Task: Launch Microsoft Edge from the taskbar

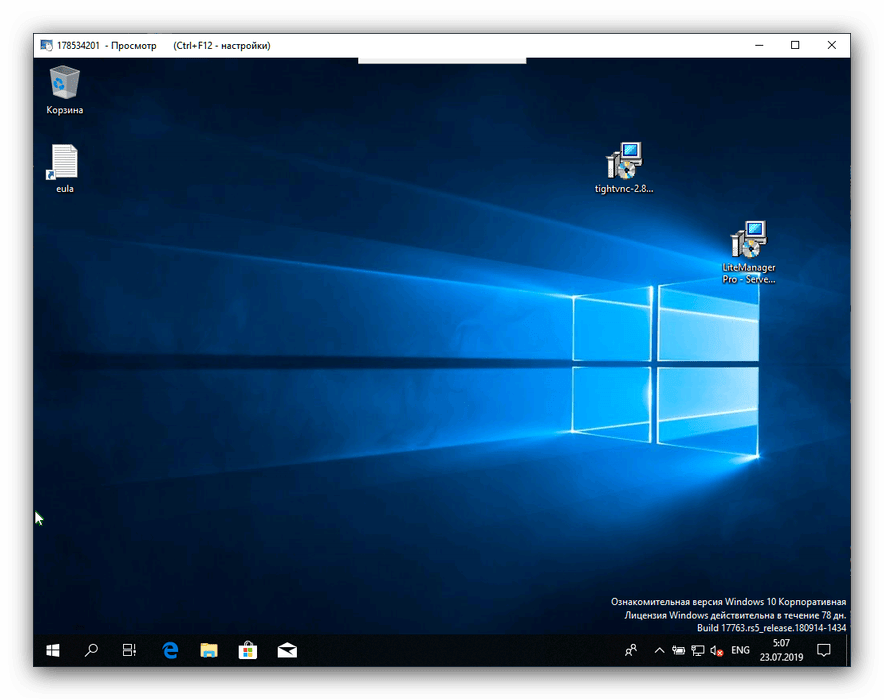Action: tap(170, 650)
